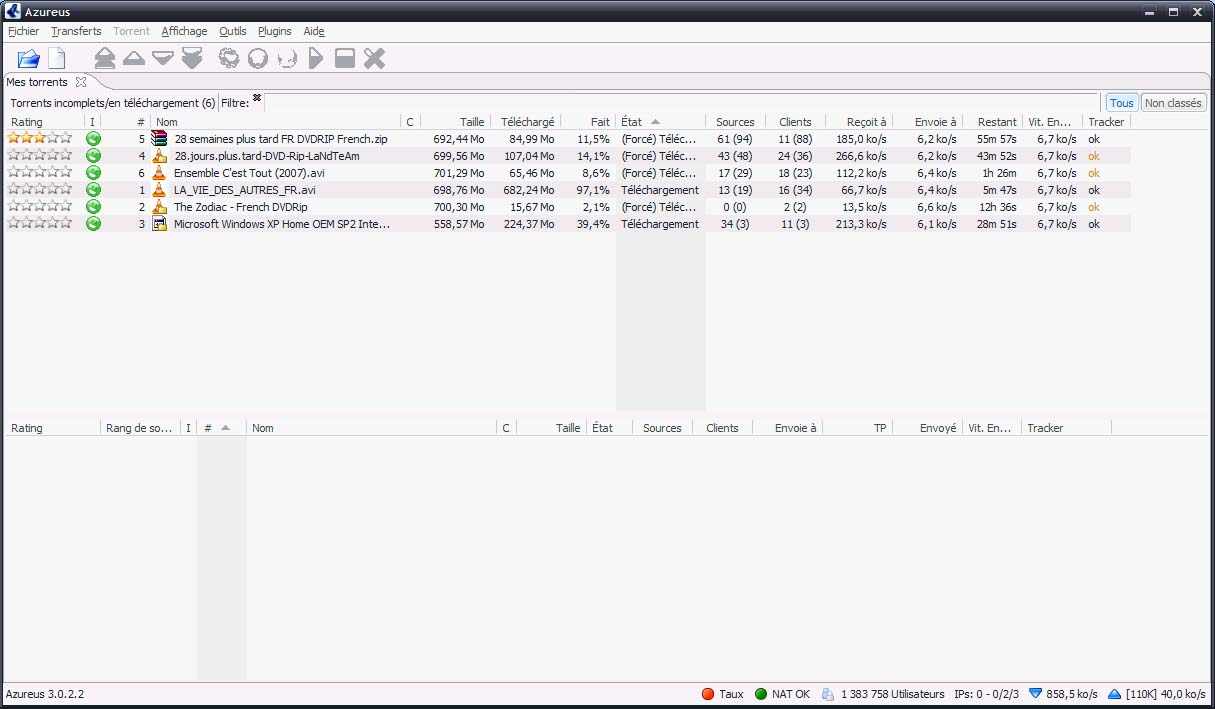Click the move up toolbar icon
Screen dimensions: 1215x709
[134, 59]
